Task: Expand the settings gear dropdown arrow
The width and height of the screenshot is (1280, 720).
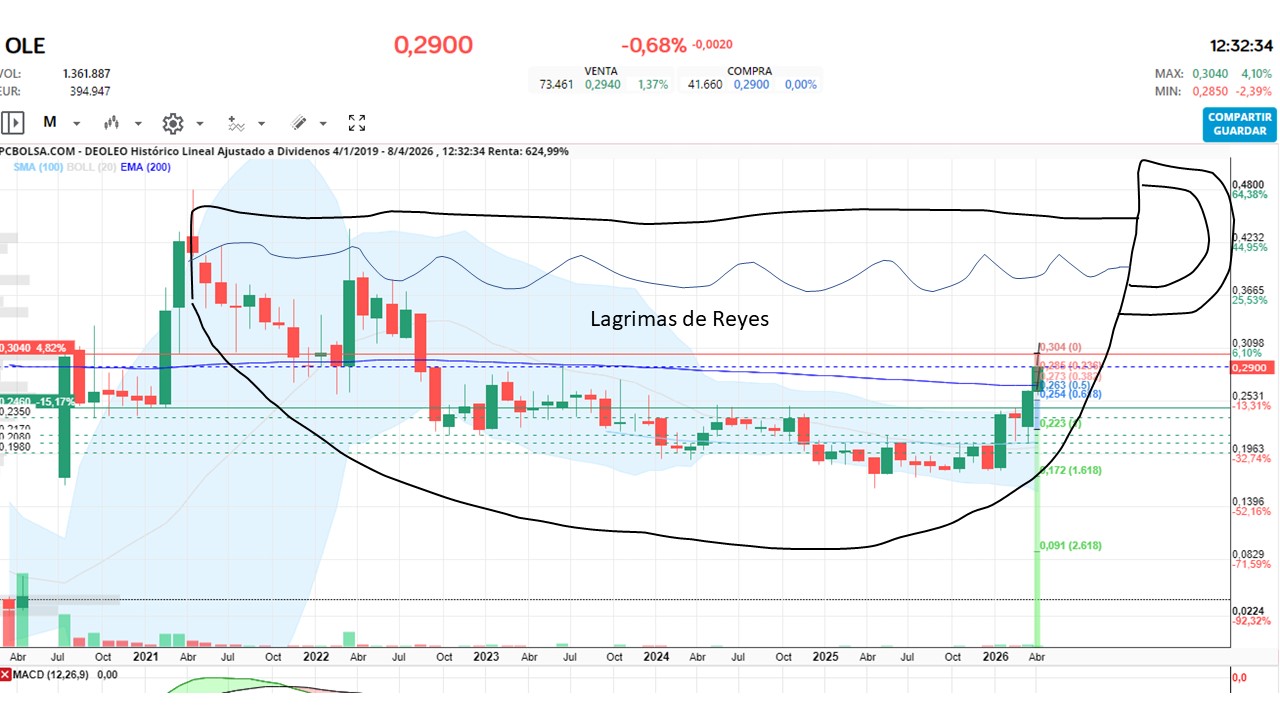Action: (200, 124)
